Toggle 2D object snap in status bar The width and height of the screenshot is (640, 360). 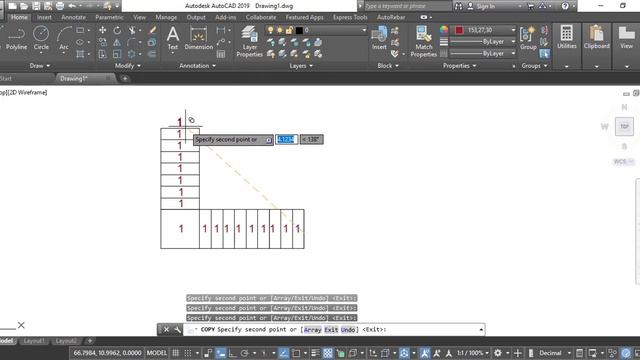tap(296, 353)
